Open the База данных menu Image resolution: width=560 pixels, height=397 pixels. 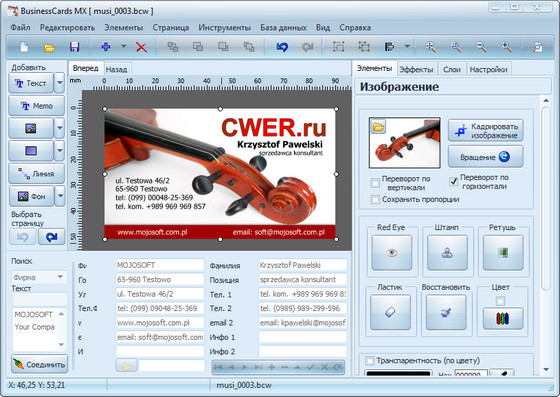[x=283, y=27]
